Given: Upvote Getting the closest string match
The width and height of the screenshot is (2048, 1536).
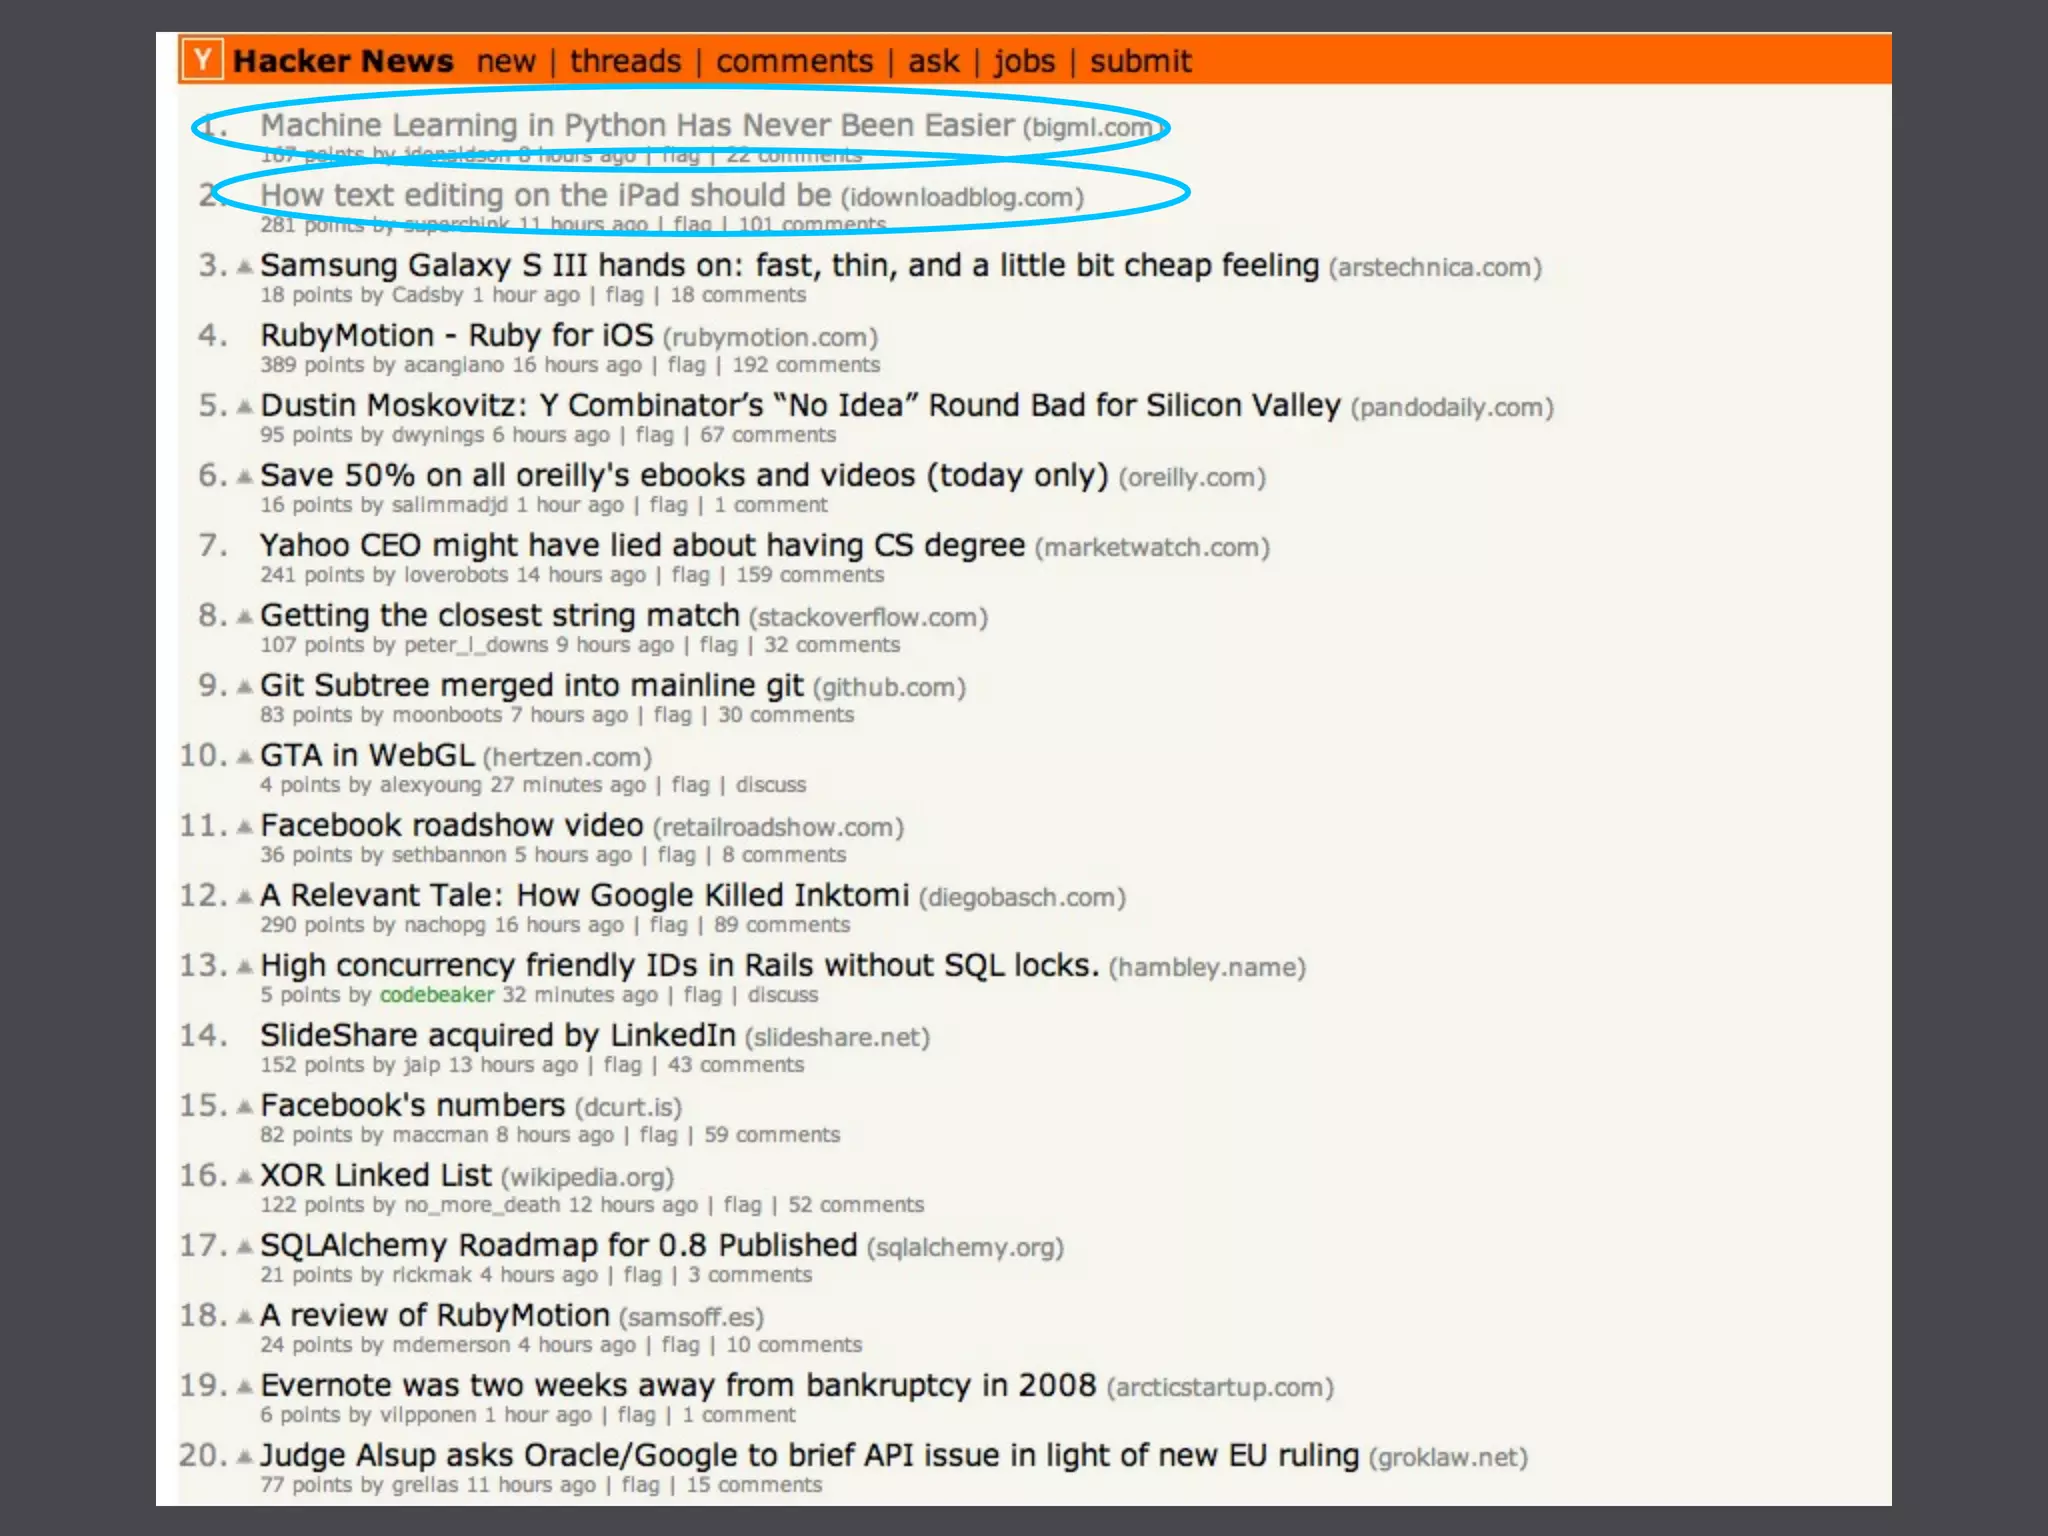Looking at the screenshot, I should tap(244, 617).
